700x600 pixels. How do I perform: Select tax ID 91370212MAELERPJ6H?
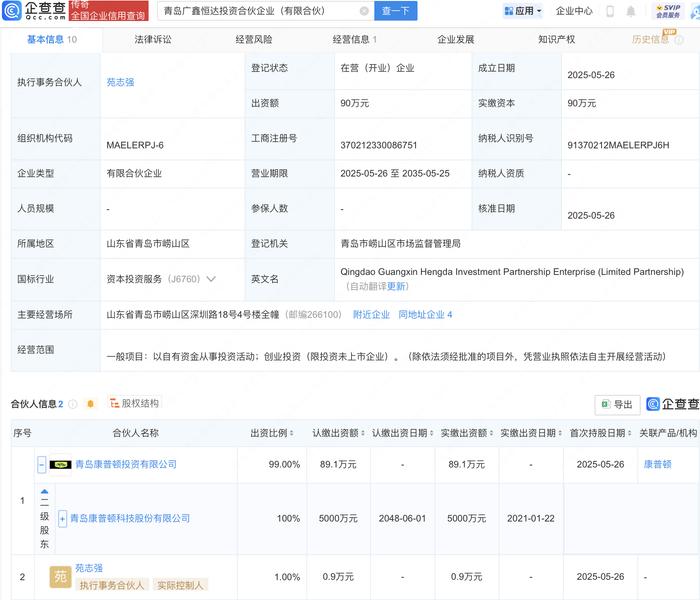coord(618,145)
